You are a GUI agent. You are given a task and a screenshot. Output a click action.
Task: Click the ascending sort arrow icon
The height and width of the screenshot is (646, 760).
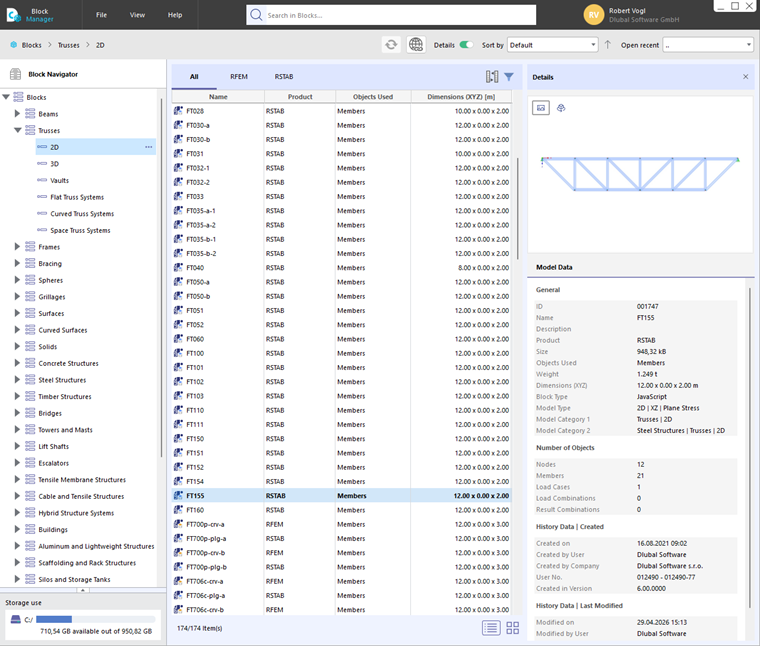608,45
